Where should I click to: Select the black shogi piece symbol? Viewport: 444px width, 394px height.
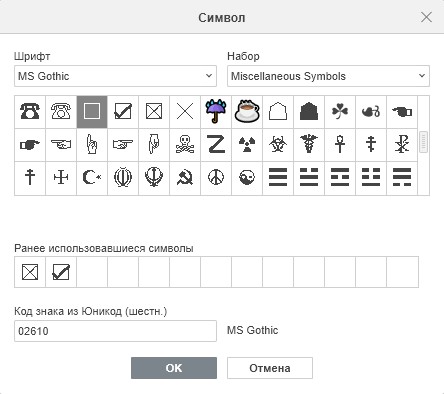(x=309, y=112)
